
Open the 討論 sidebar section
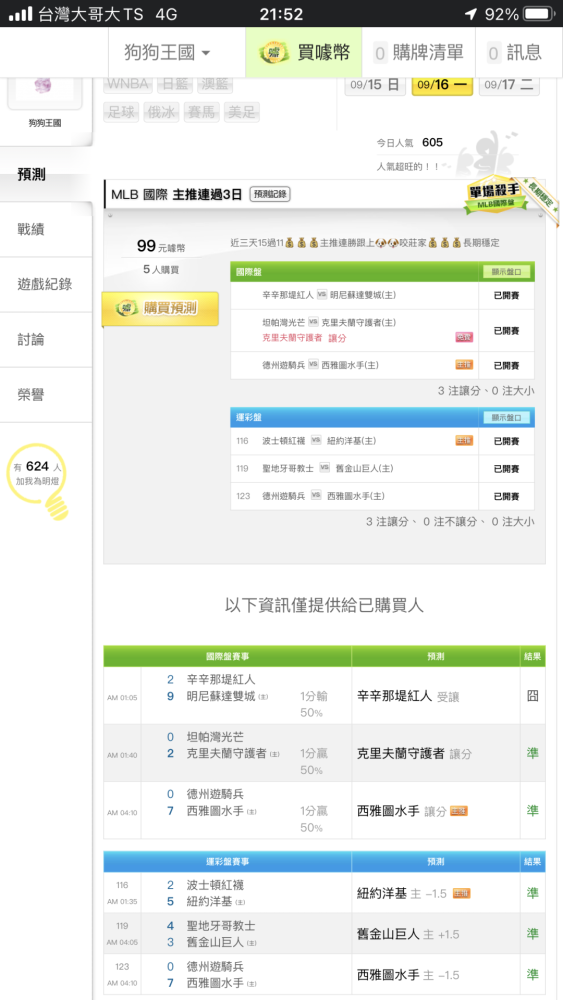coord(46,339)
